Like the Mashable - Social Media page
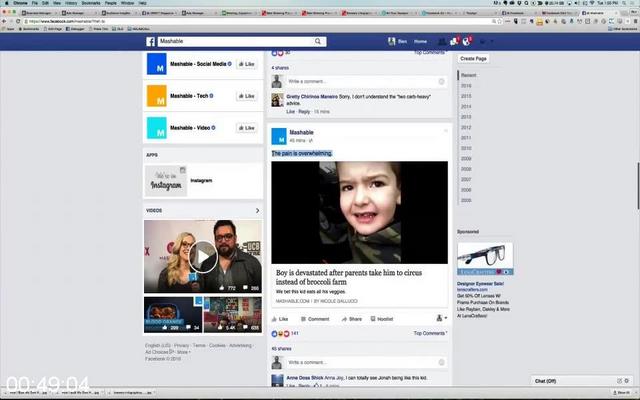This screenshot has height=400, width=640. [247, 64]
